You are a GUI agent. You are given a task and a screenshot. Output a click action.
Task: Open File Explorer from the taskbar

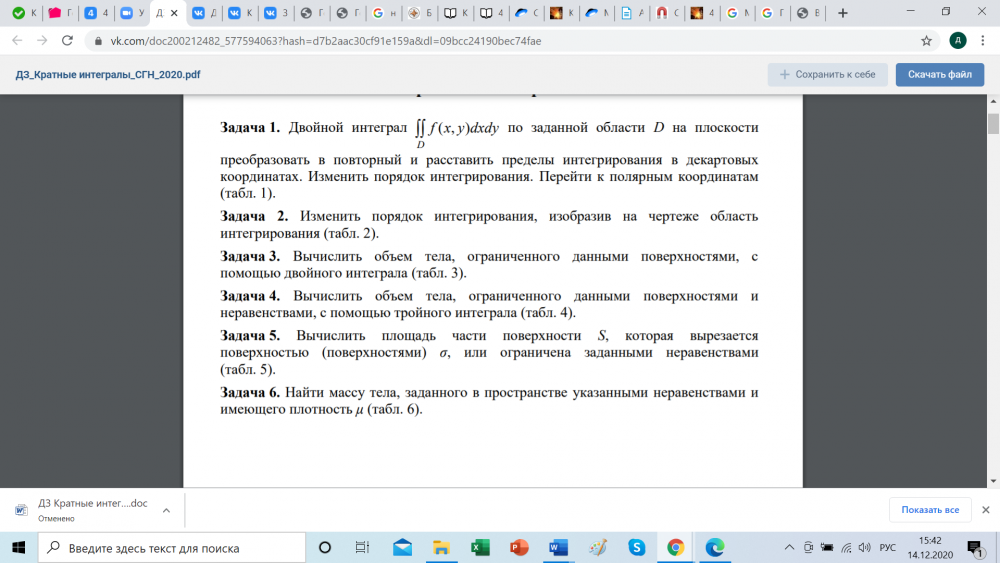click(441, 548)
